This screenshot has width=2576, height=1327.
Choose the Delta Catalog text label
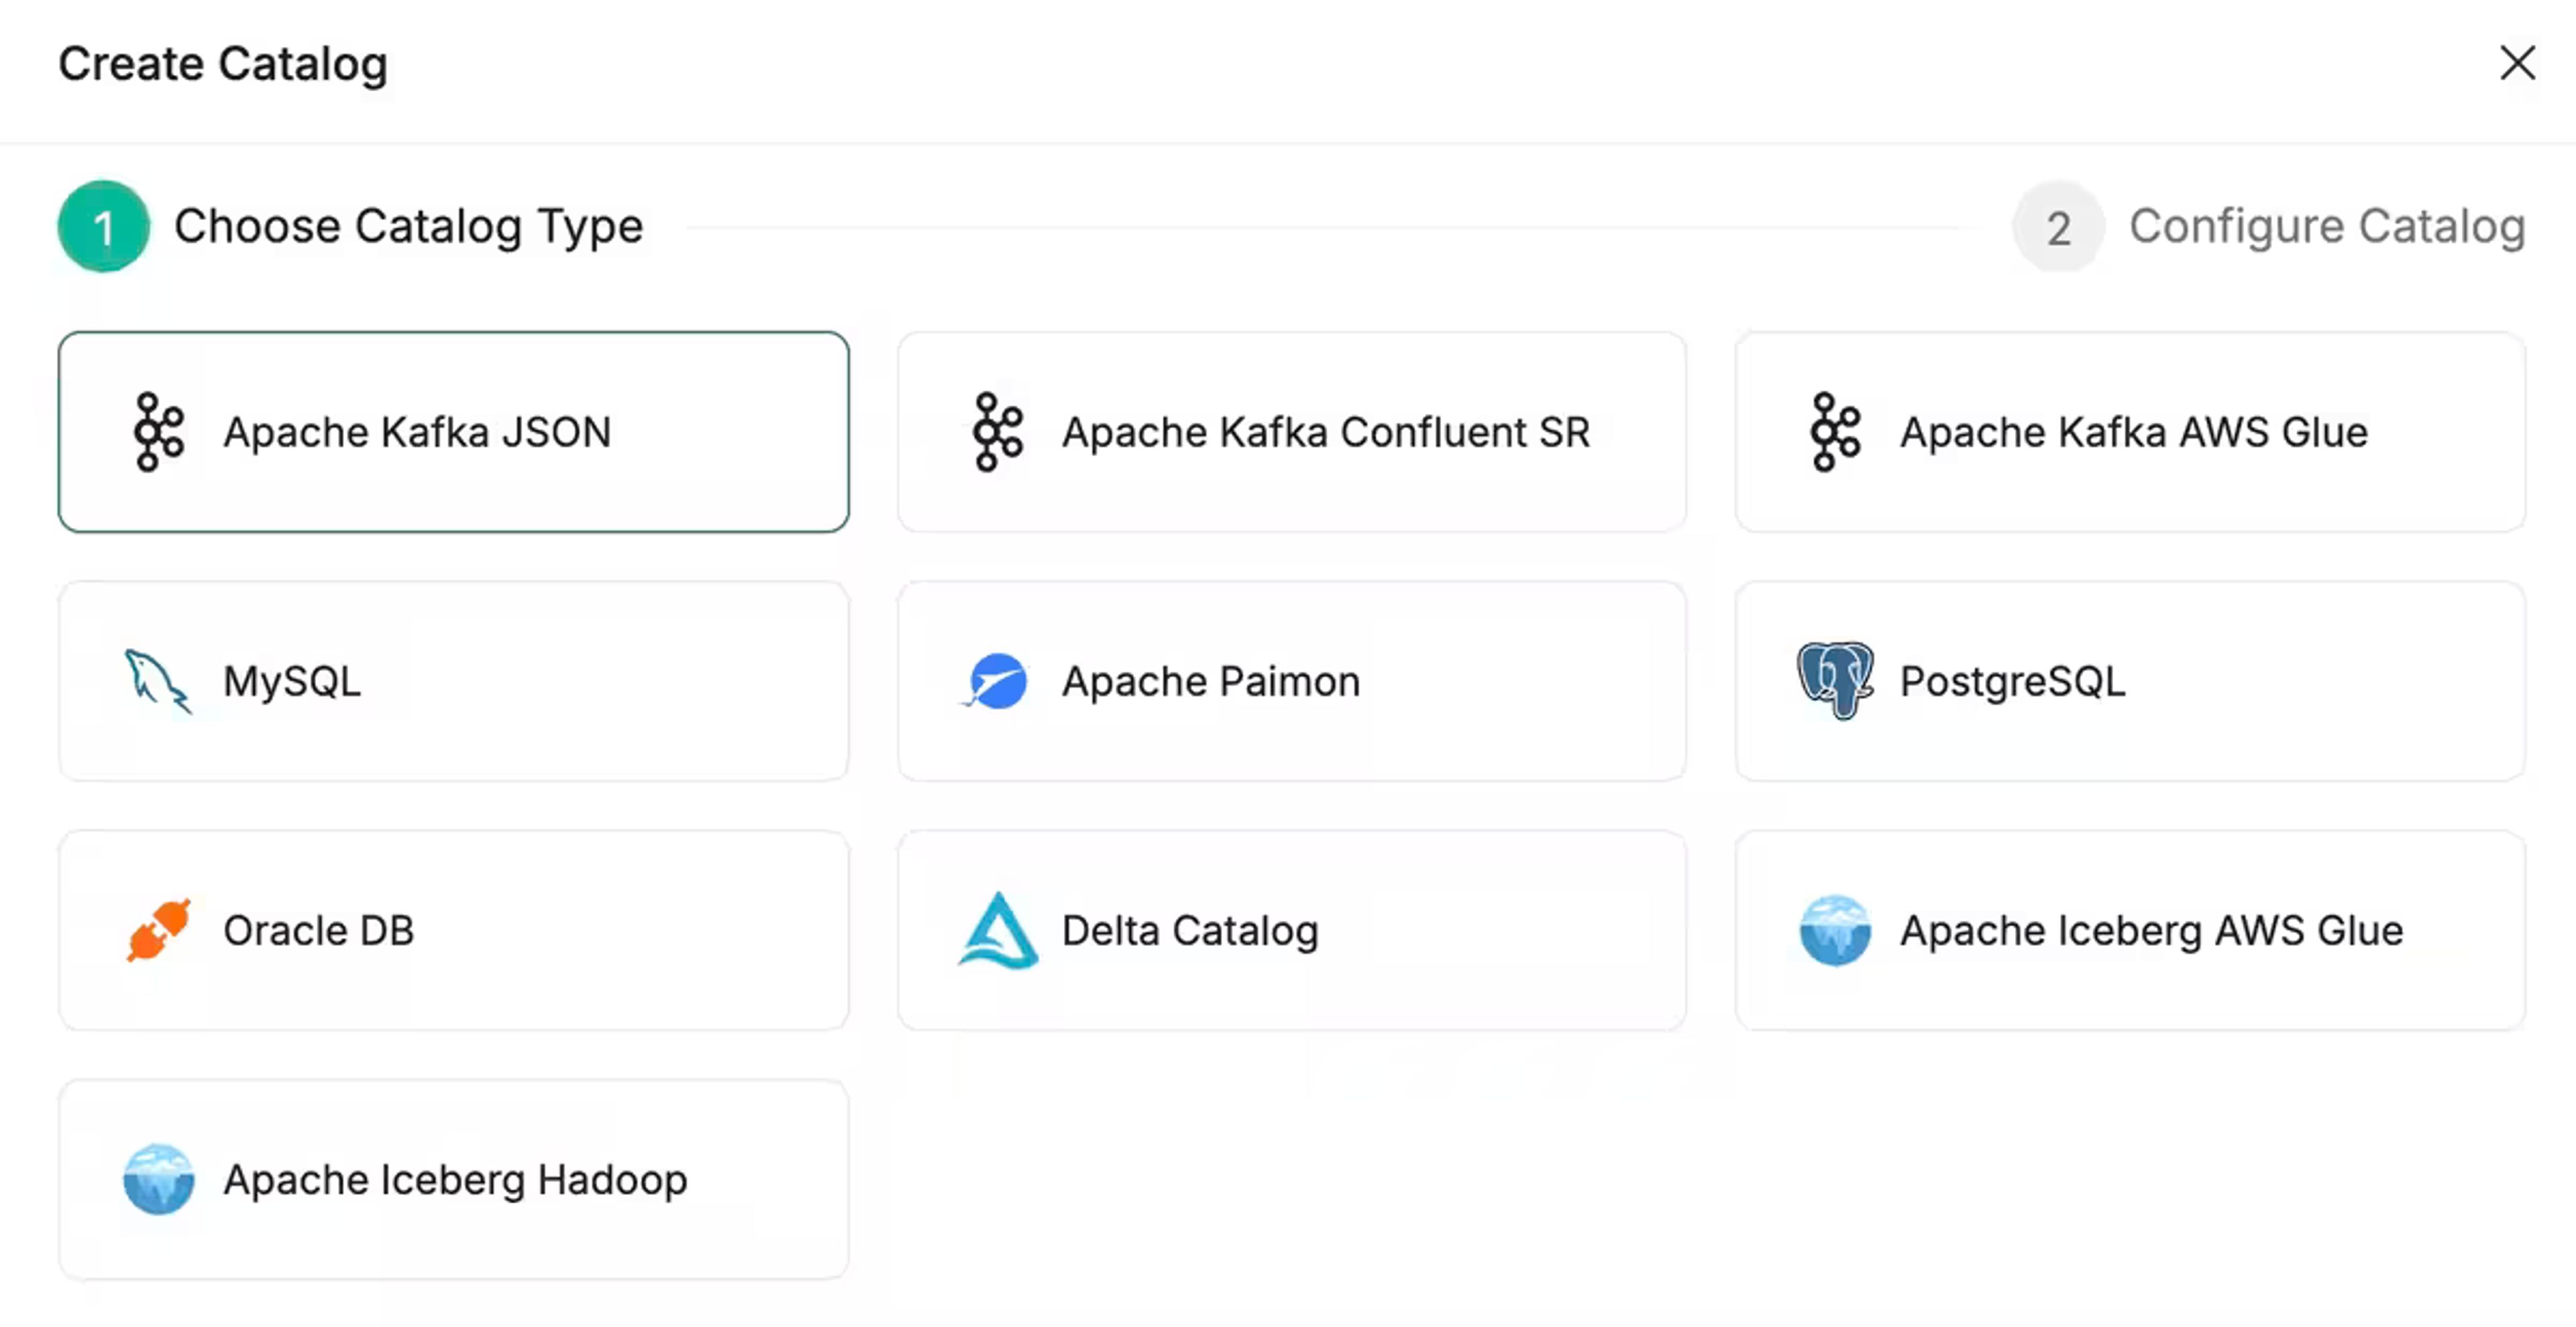(x=1190, y=931)
